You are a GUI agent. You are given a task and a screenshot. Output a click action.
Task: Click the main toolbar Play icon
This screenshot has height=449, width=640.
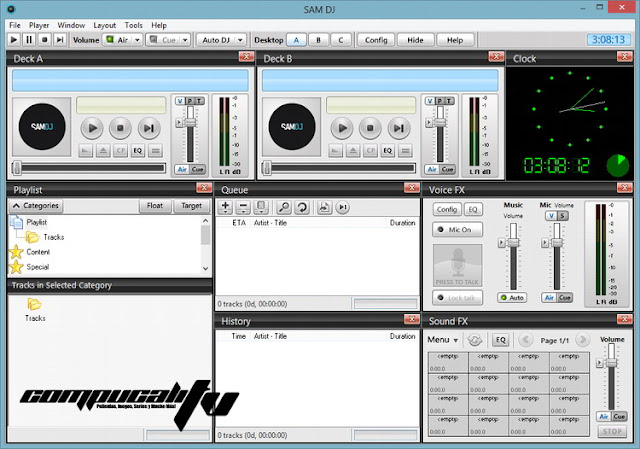(13, 40)
